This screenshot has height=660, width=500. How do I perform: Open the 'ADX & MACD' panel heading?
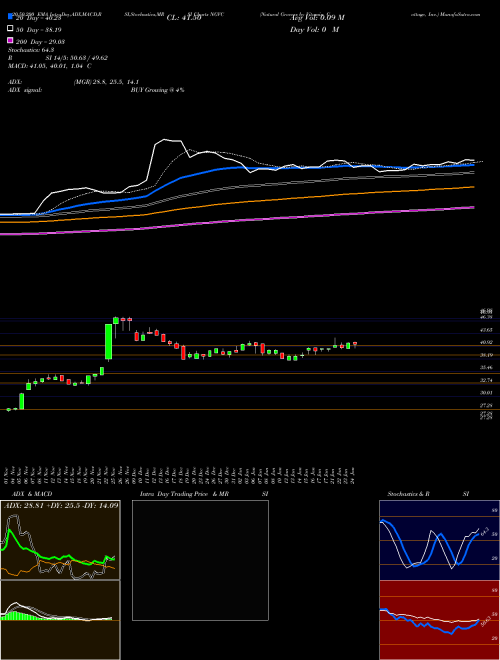[32, 494]
